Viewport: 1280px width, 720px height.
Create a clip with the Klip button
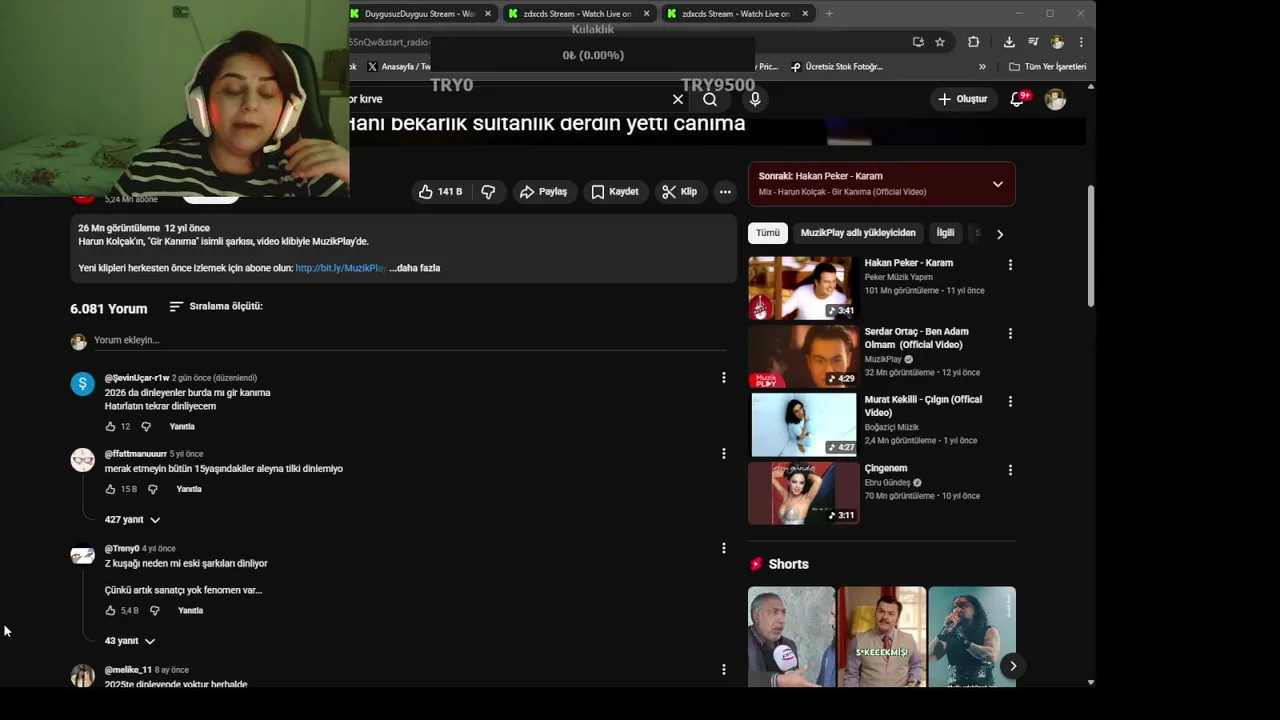pos(679,192)
